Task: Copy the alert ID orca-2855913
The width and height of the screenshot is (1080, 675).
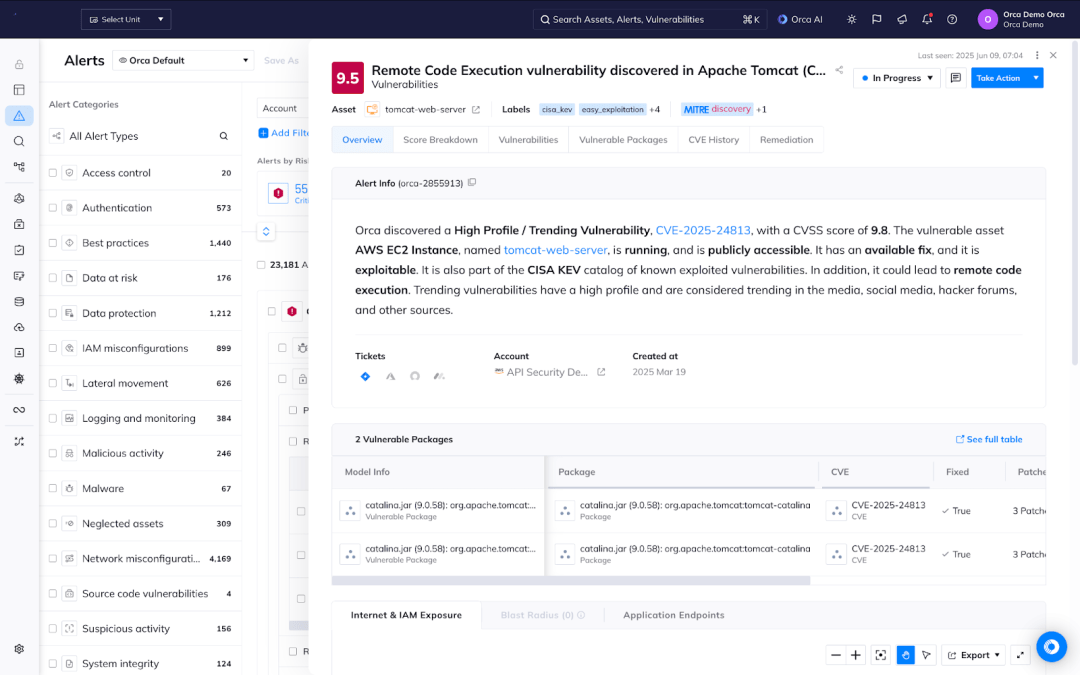Action: tap(472, 183)
